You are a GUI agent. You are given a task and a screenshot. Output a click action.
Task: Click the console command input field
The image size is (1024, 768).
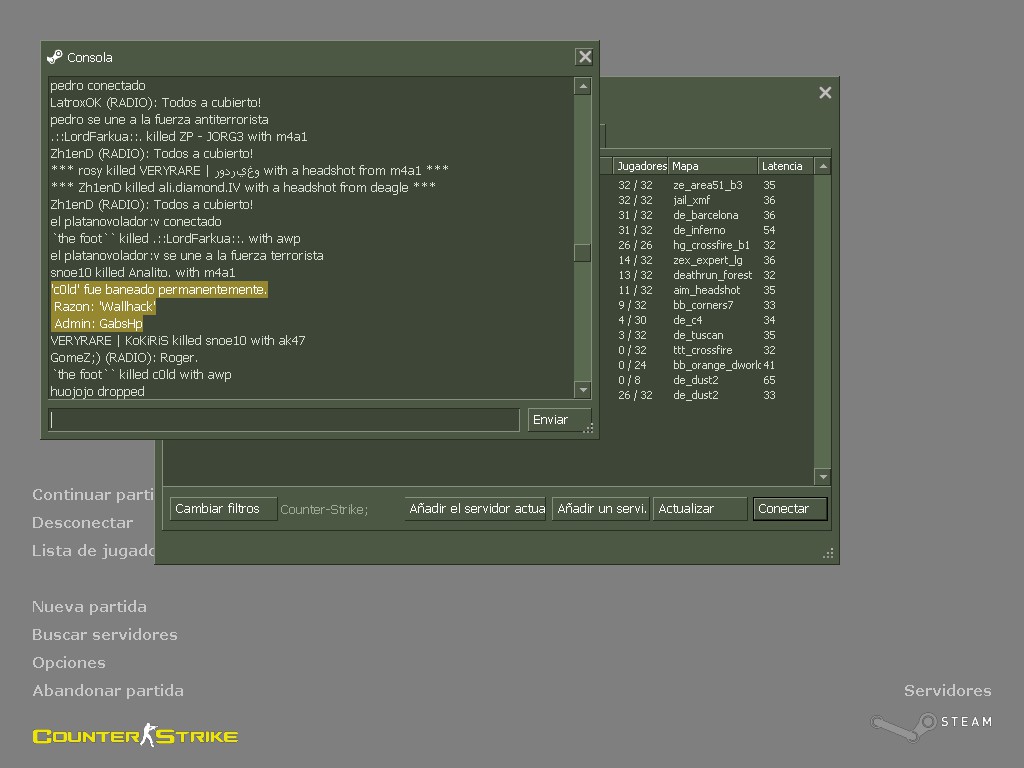(x=284, y=420)
